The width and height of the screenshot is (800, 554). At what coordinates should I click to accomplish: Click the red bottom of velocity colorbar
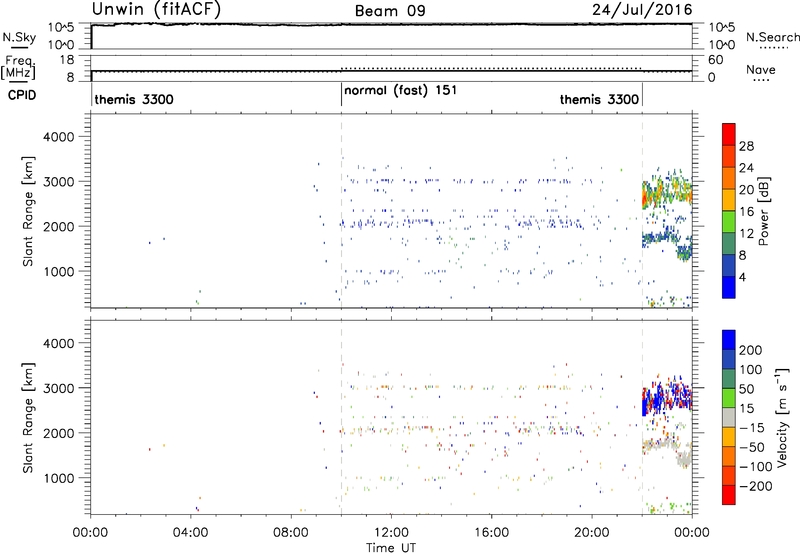tap(729, 495)
